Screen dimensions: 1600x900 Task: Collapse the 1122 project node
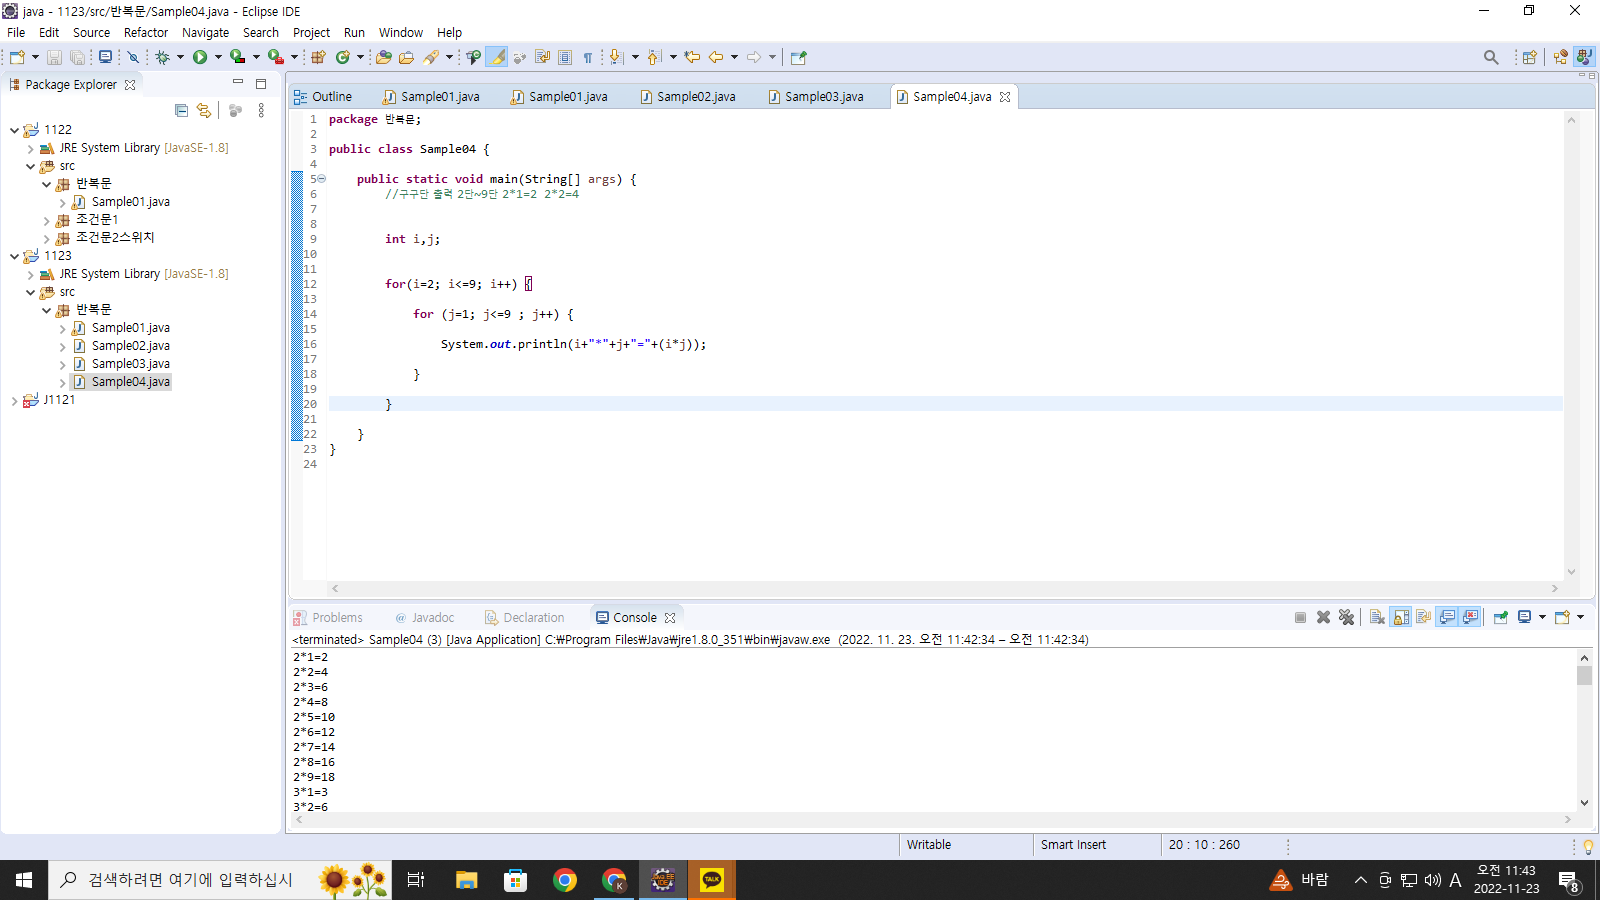point(14,130)
